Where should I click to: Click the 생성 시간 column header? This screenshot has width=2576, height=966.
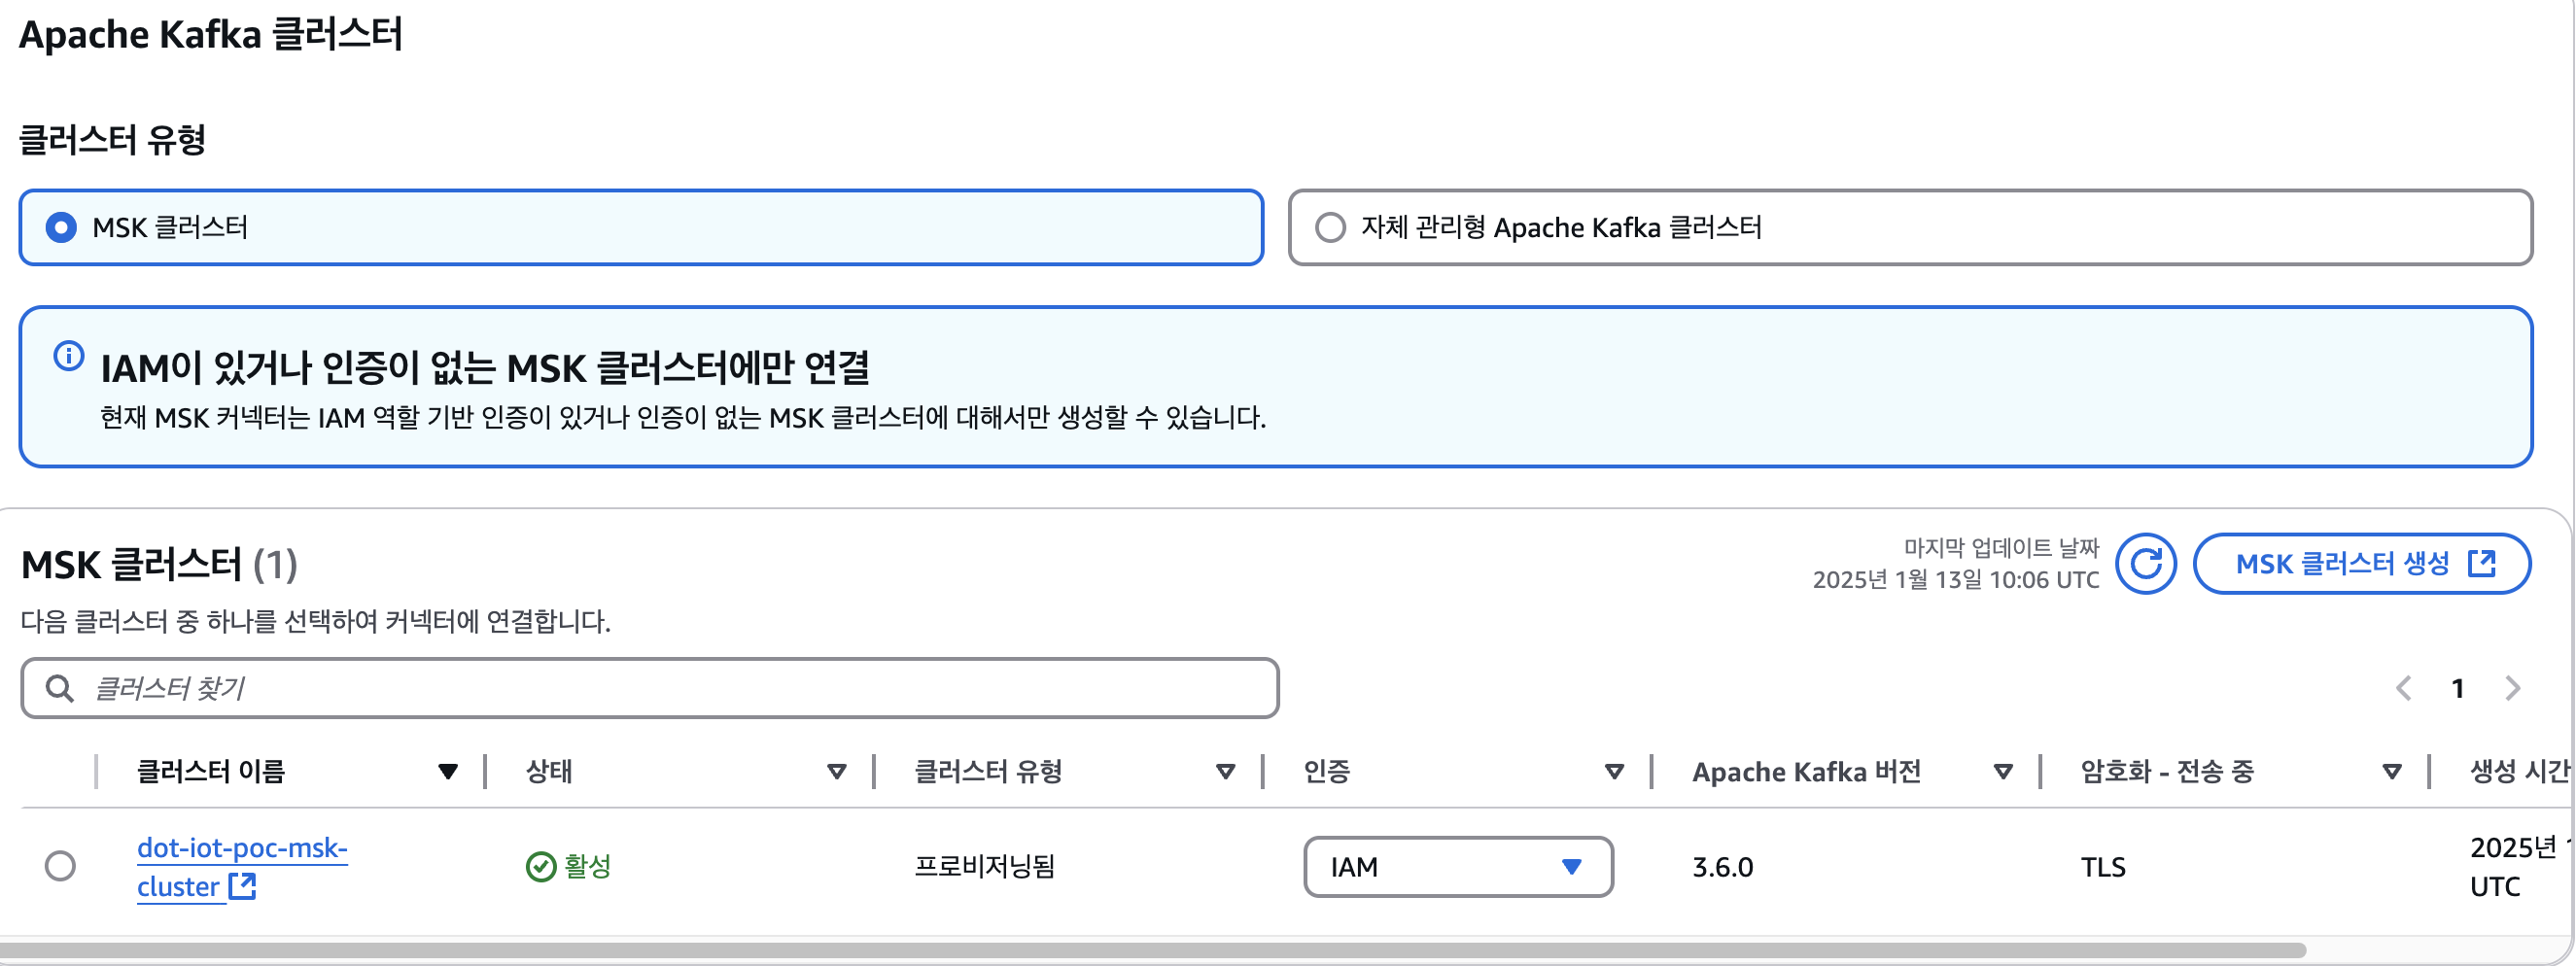click(x=2519, y=771)
